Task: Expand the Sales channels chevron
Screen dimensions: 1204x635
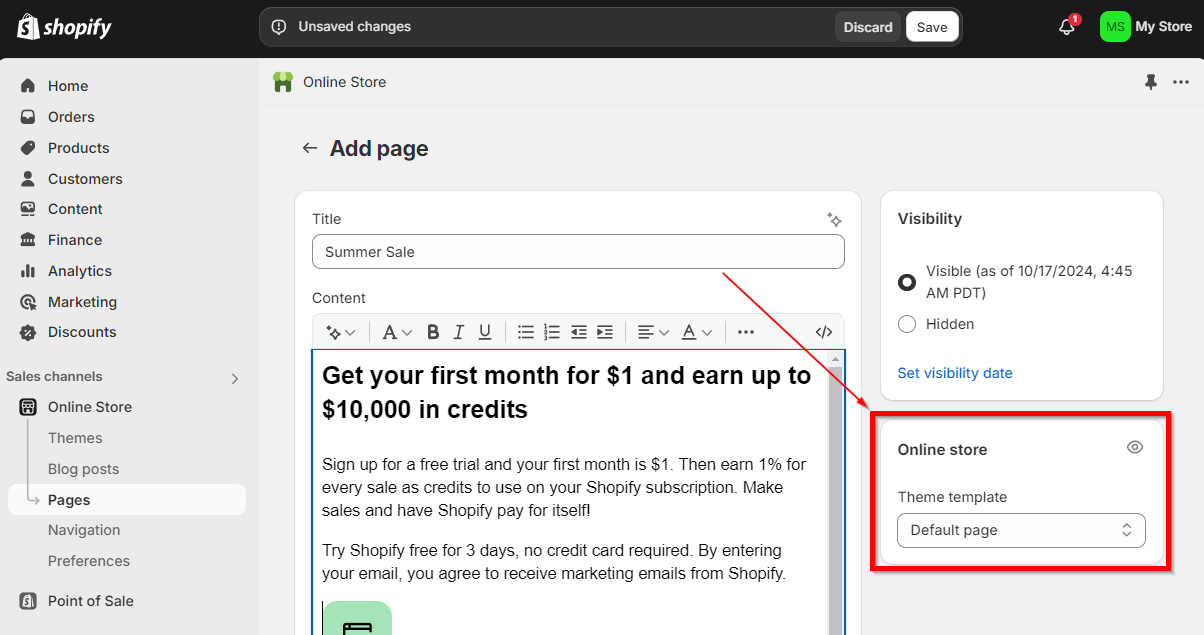Action: coord(235,378)
